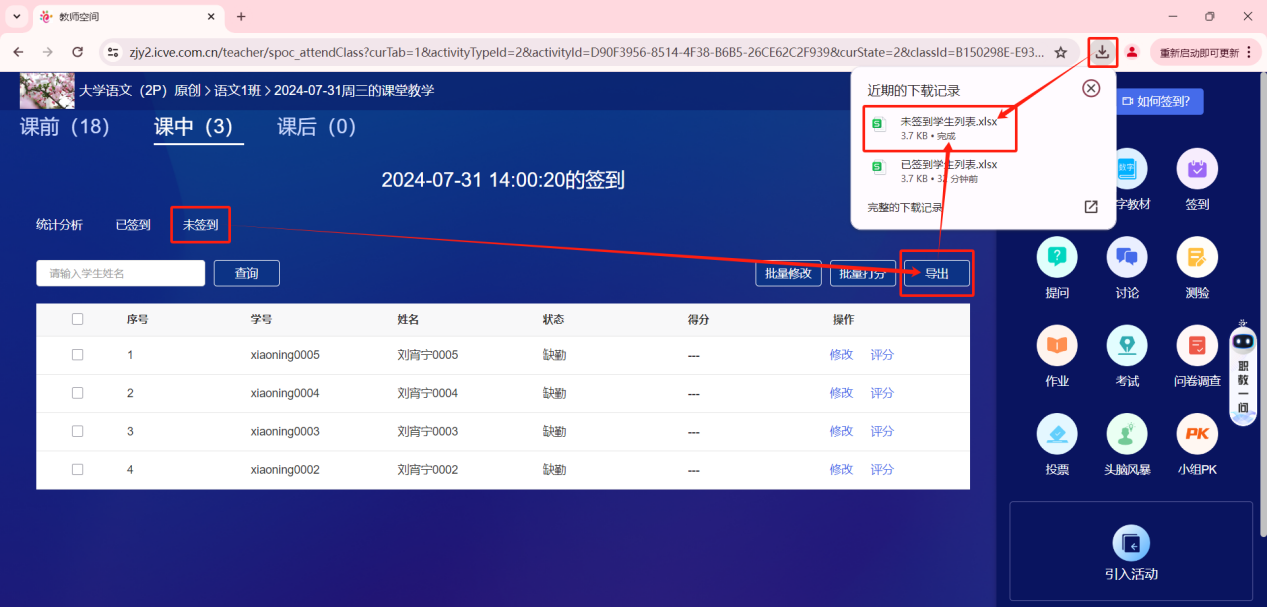Tick the checkbox for student xiaoning0005
This screenshot has height=607, width=1267.
(78, 355)
